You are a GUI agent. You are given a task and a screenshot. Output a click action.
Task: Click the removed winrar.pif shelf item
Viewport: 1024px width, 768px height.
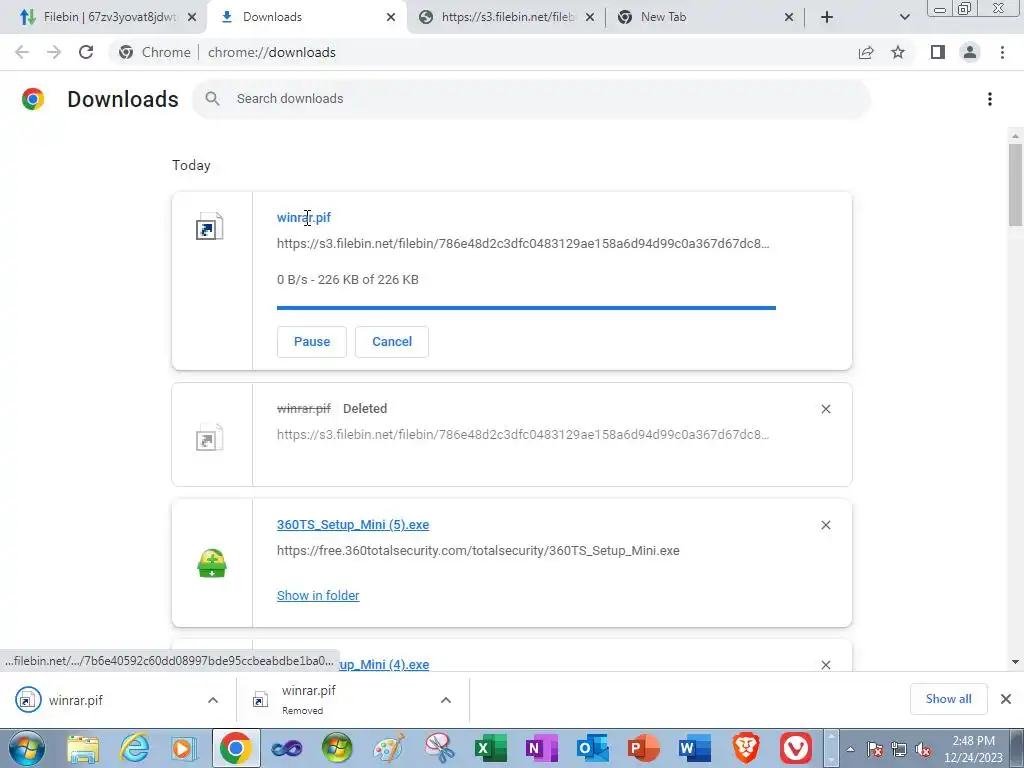tap(353, 700)
